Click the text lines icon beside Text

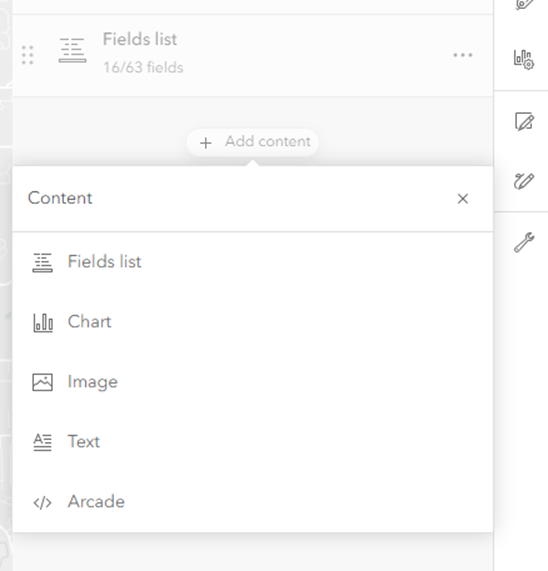point(43,442)
